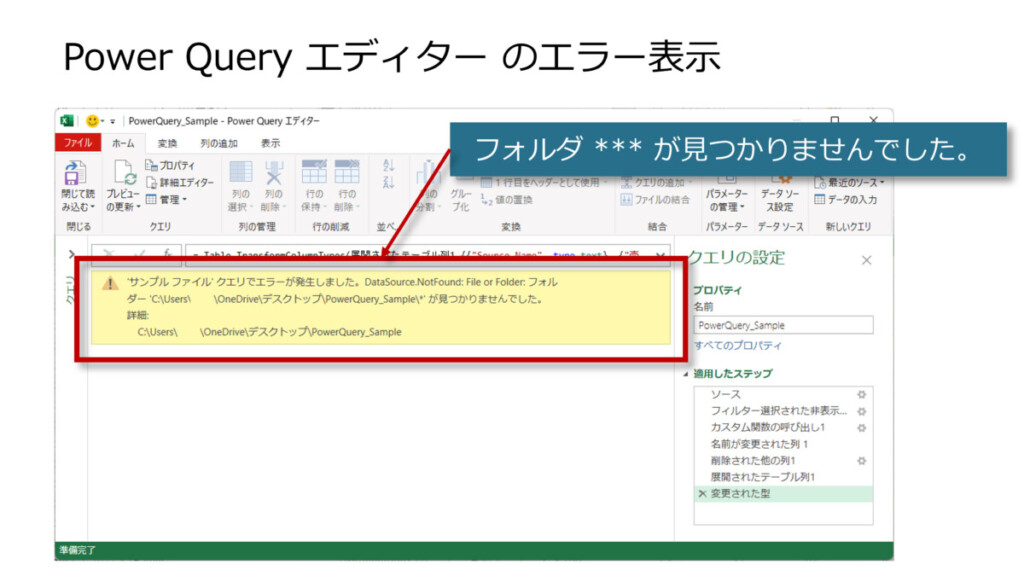Click the ファイル menu tab
The height and width of the screenshot is (576, 1024).
78,143
